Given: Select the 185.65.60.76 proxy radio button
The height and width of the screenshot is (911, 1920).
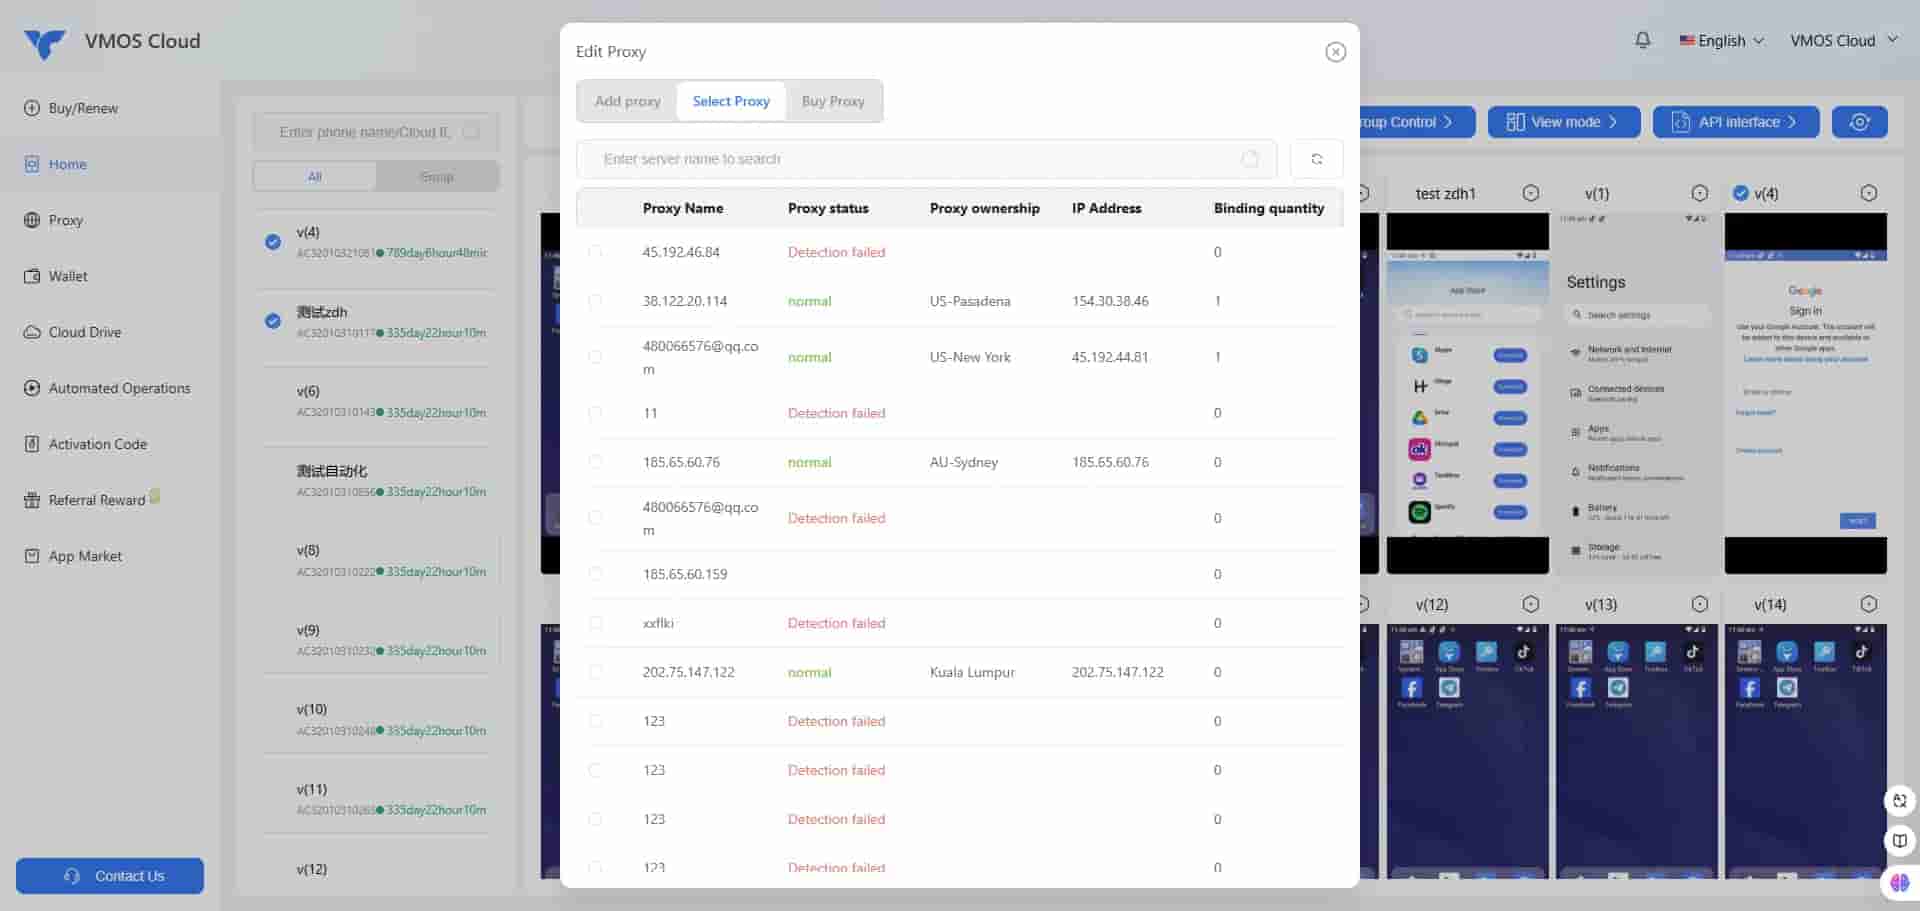Looking at the screenshot, I should 596,462.
